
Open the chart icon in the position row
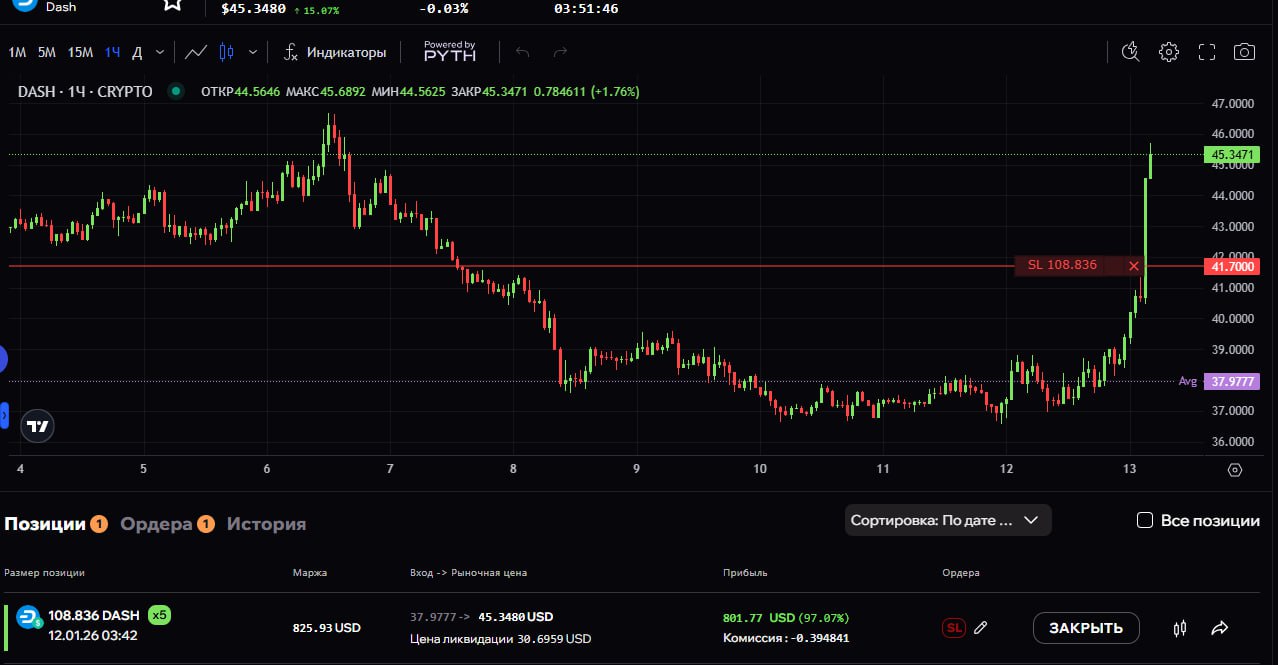[x=1180, y=628]
